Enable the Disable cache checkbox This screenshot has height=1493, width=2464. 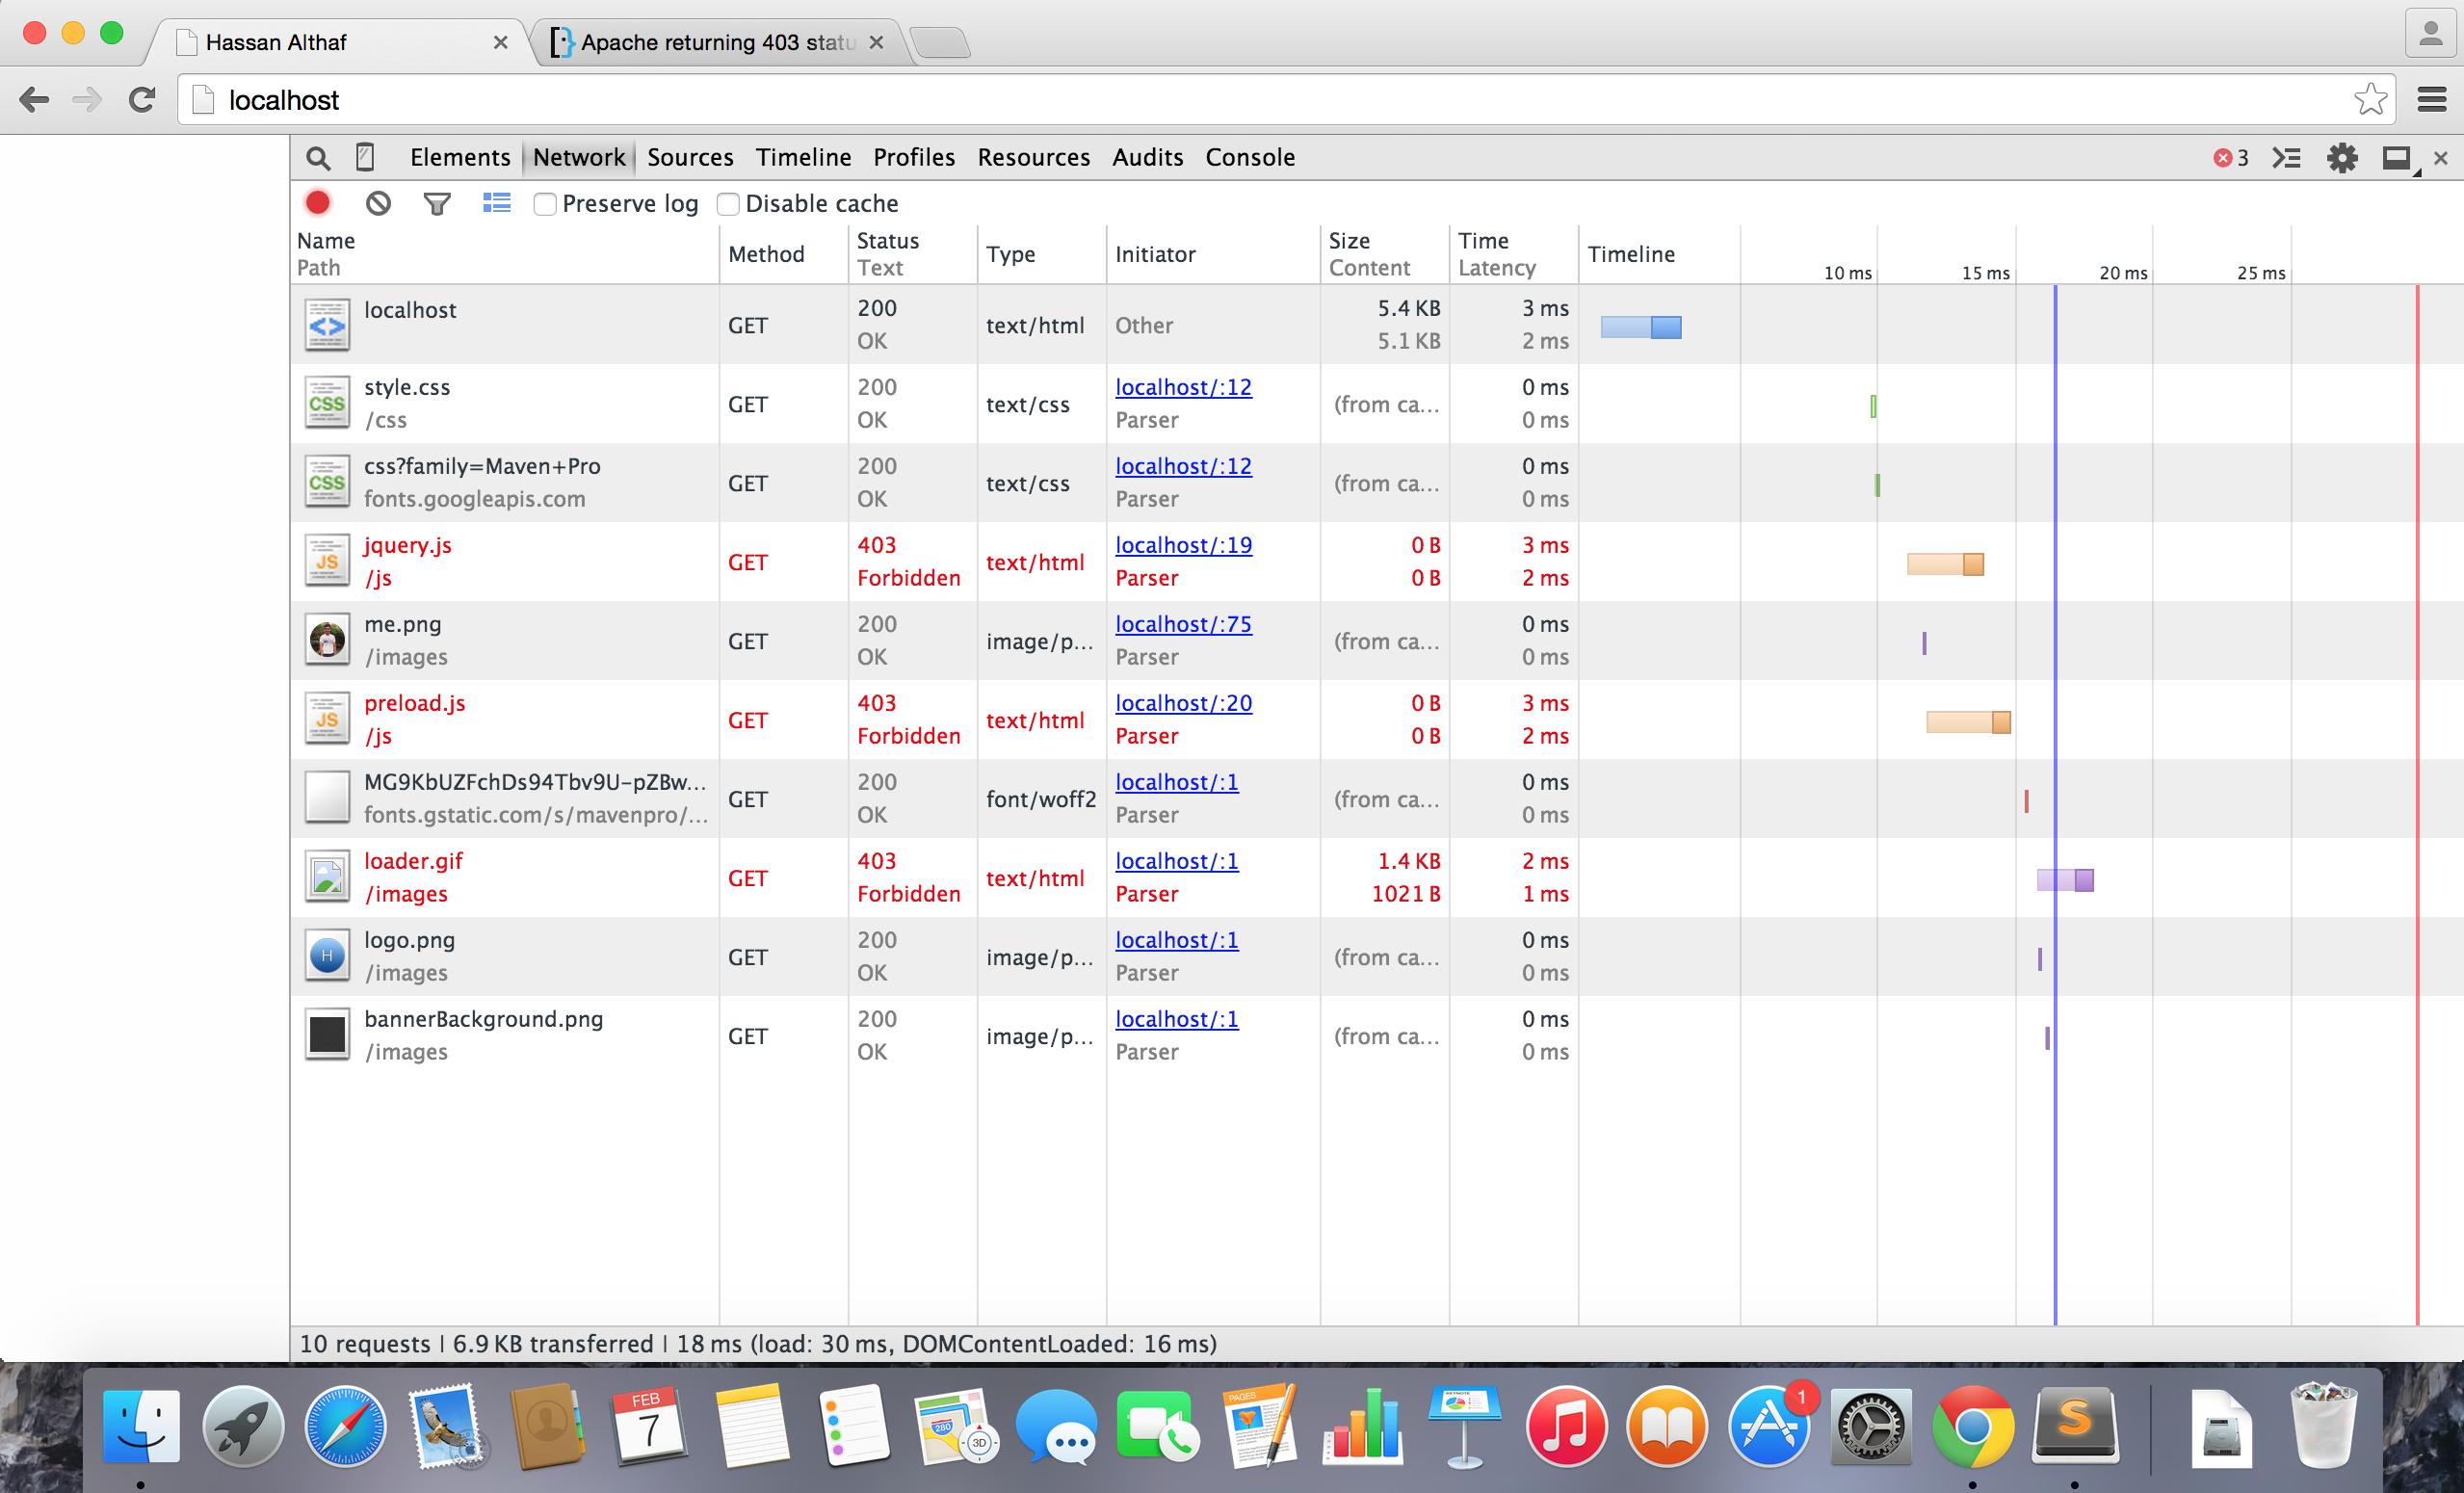728,204
